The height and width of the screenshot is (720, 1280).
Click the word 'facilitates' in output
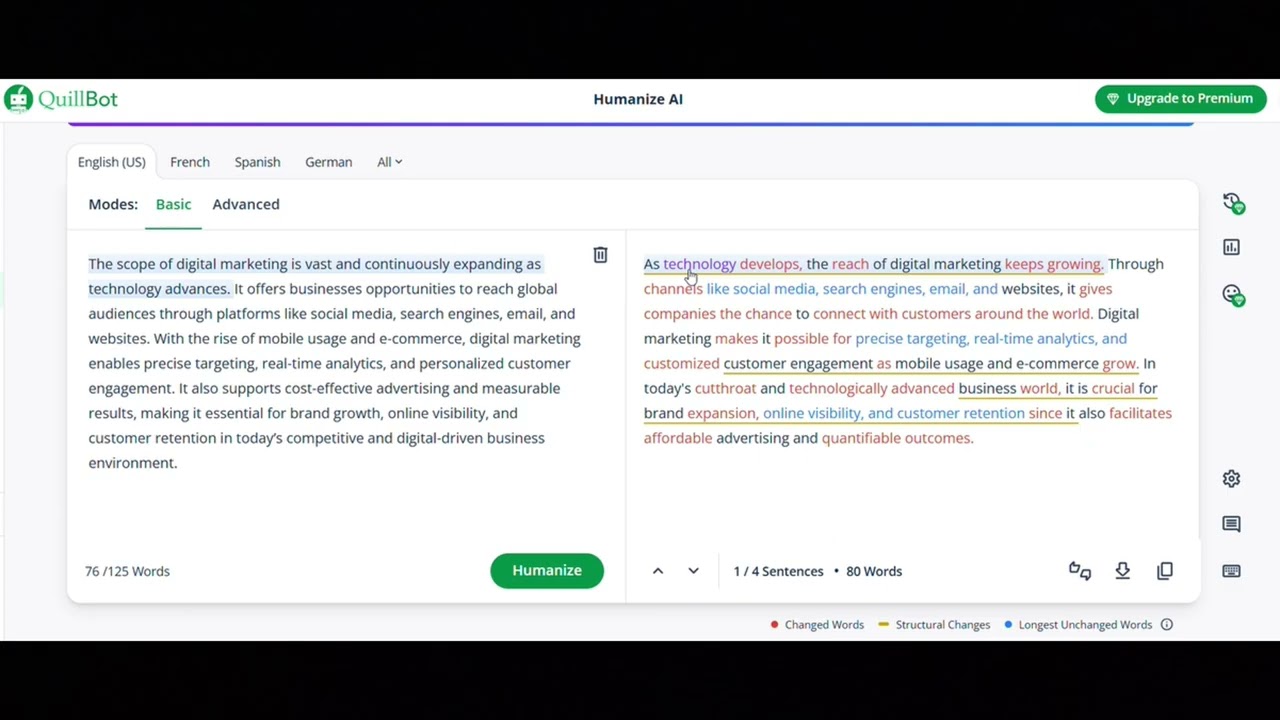[1140, 413]
